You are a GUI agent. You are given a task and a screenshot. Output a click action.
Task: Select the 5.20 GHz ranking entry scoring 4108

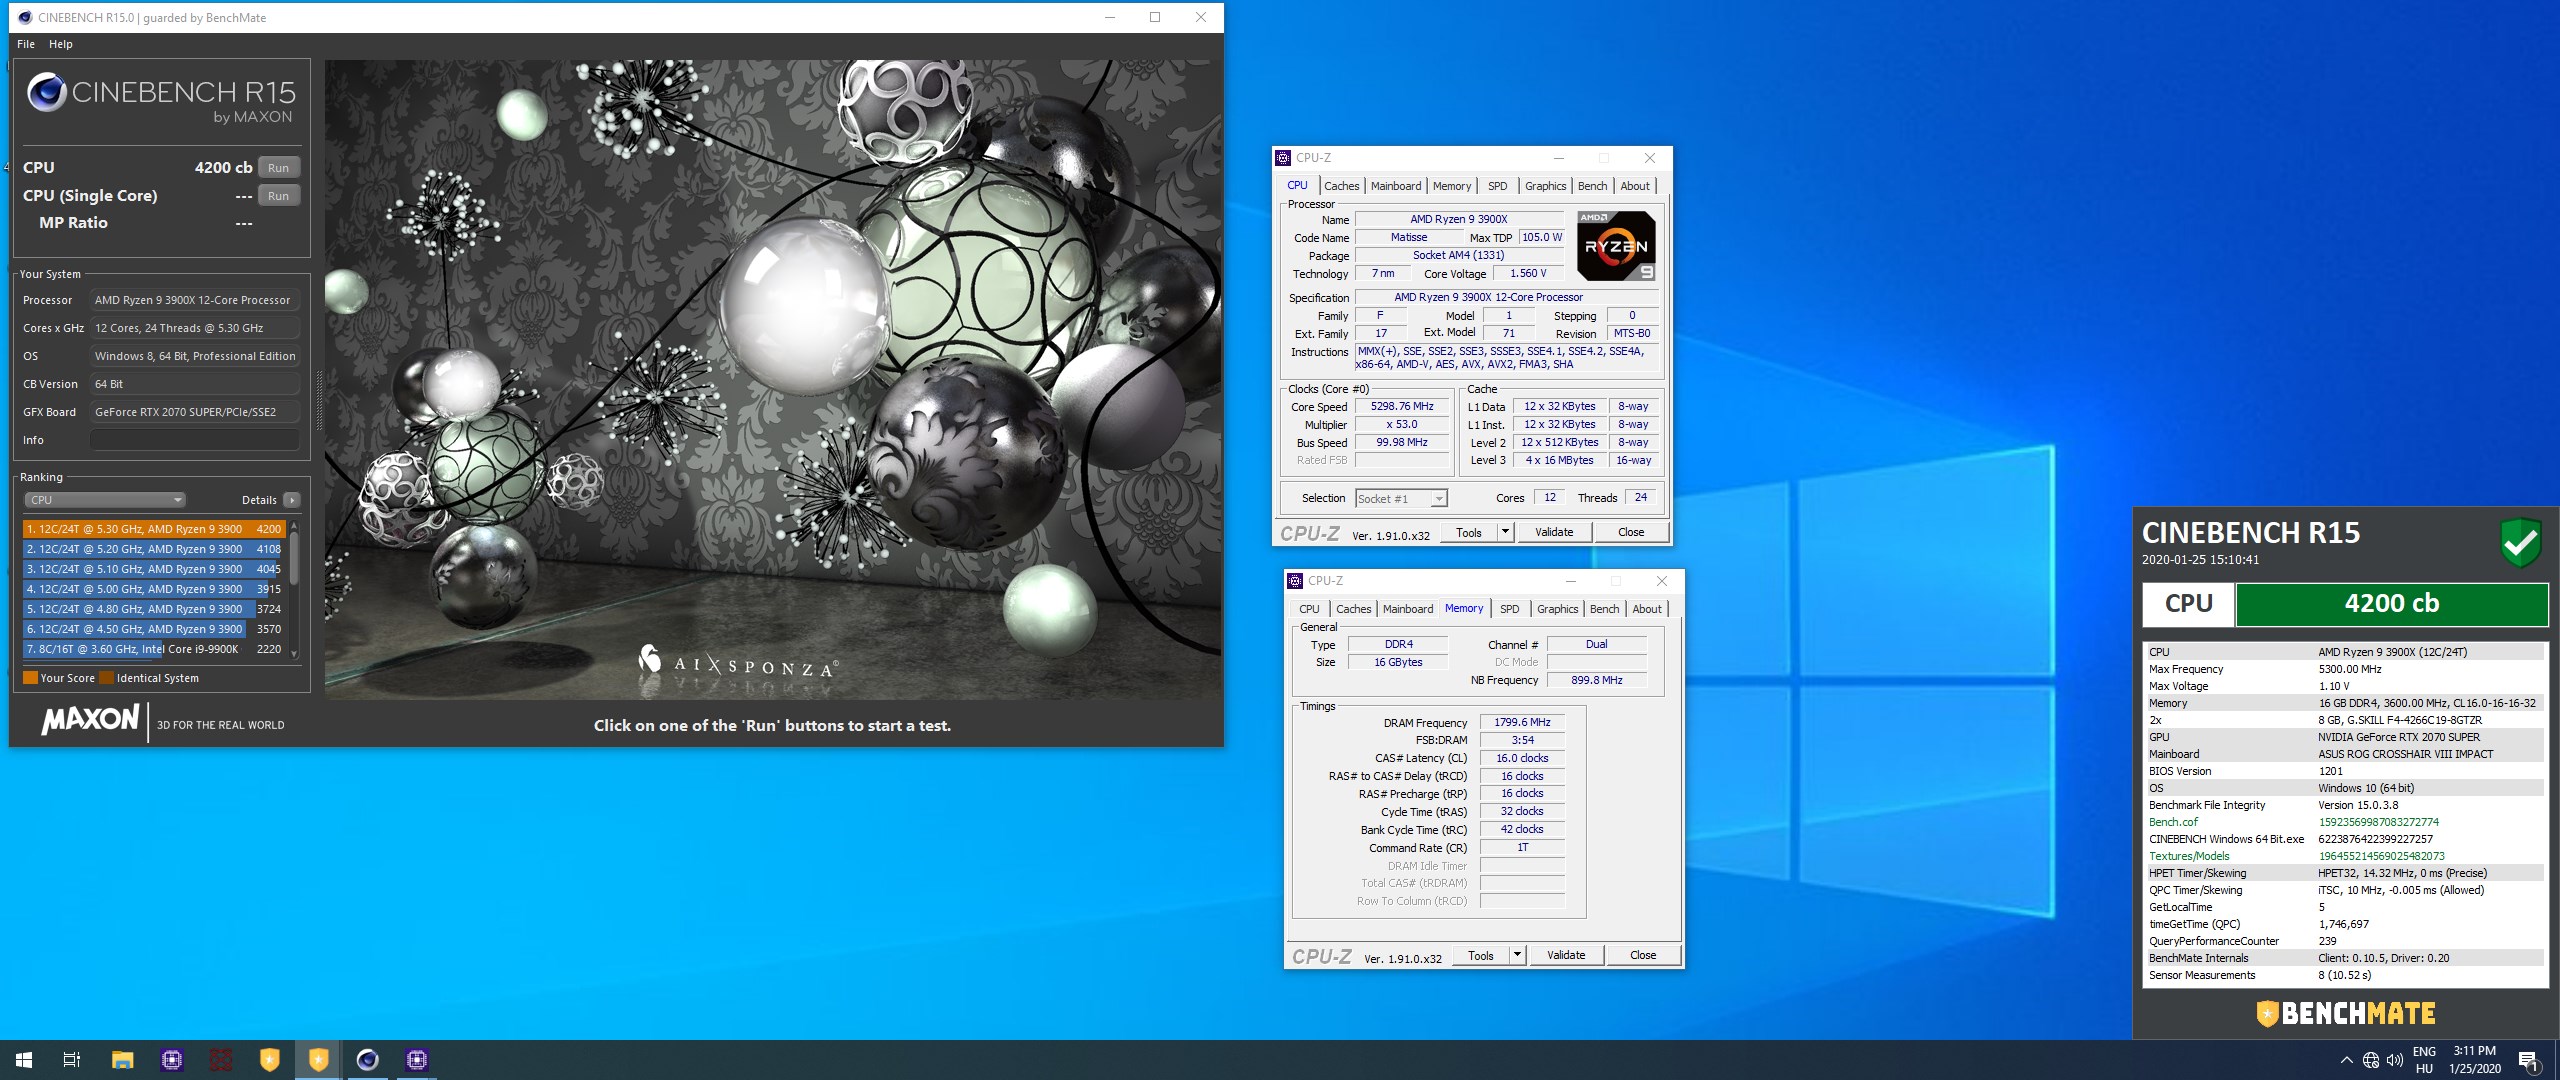(154, 549)
